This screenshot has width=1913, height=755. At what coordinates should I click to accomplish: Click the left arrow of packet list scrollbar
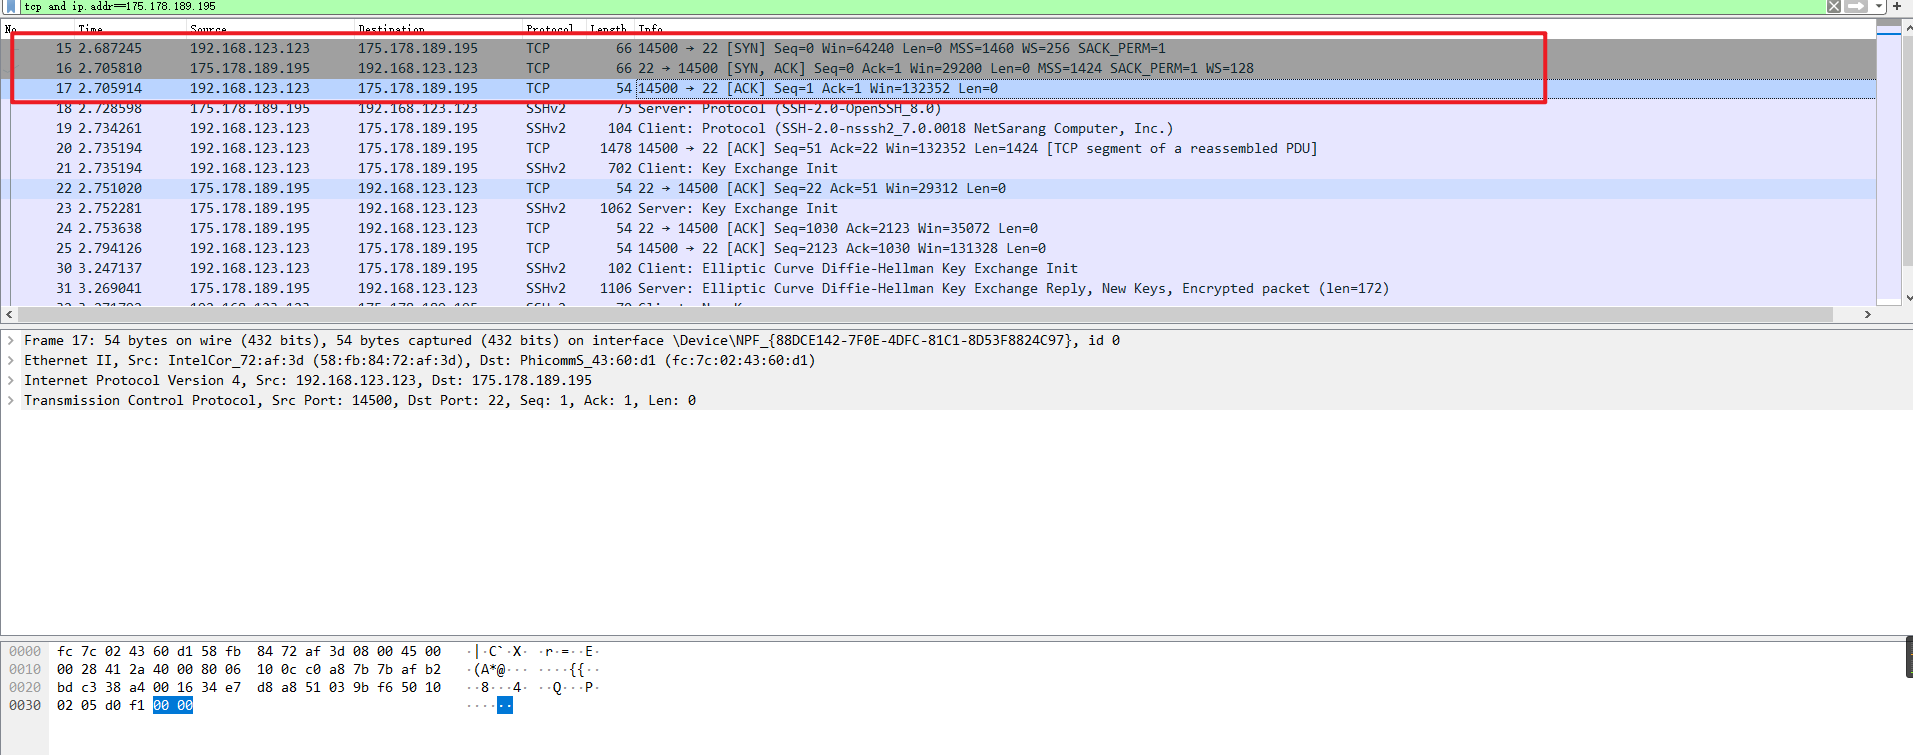click(x=9, y=314)
